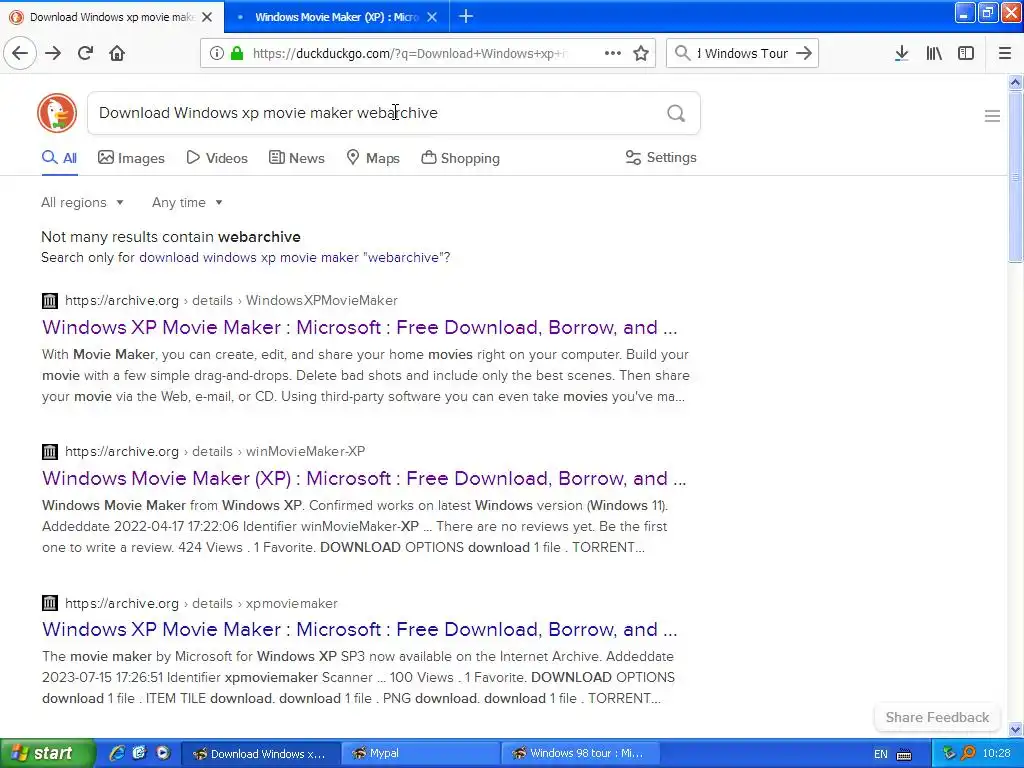1024x768 pixels.
Task: Bookmark this page with the star
Action: [x=641, y=53]
